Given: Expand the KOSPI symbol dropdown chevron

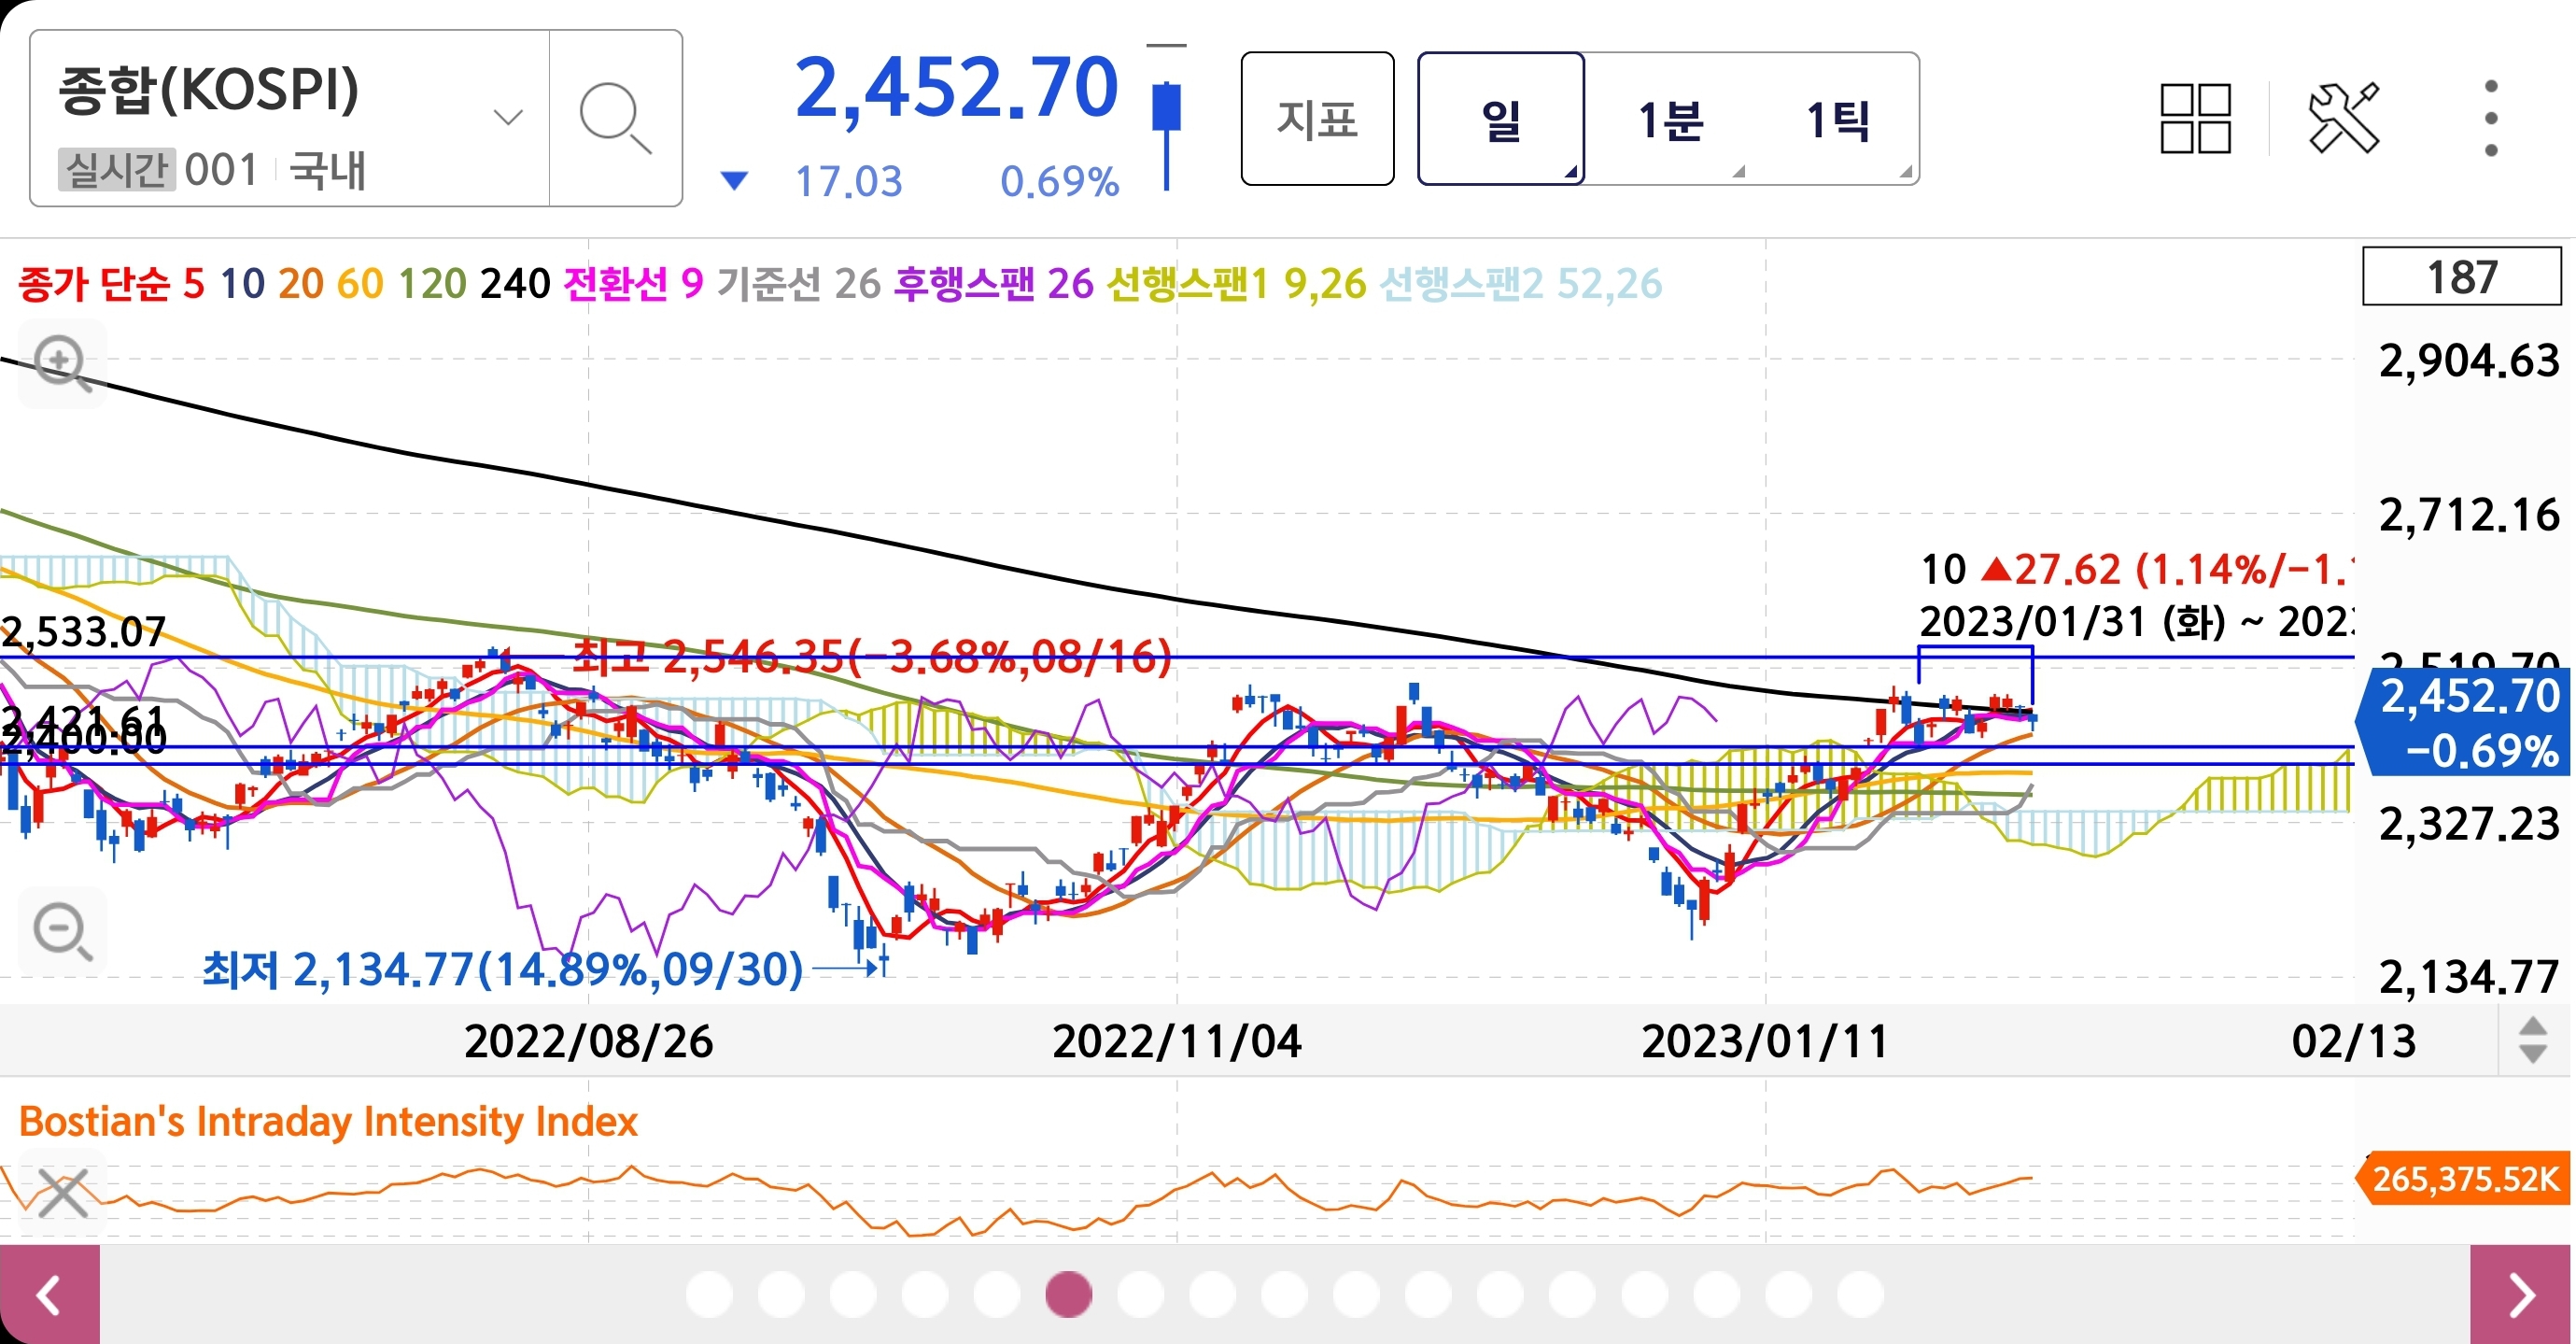Looking at the screenshot, I should [508, 118].
